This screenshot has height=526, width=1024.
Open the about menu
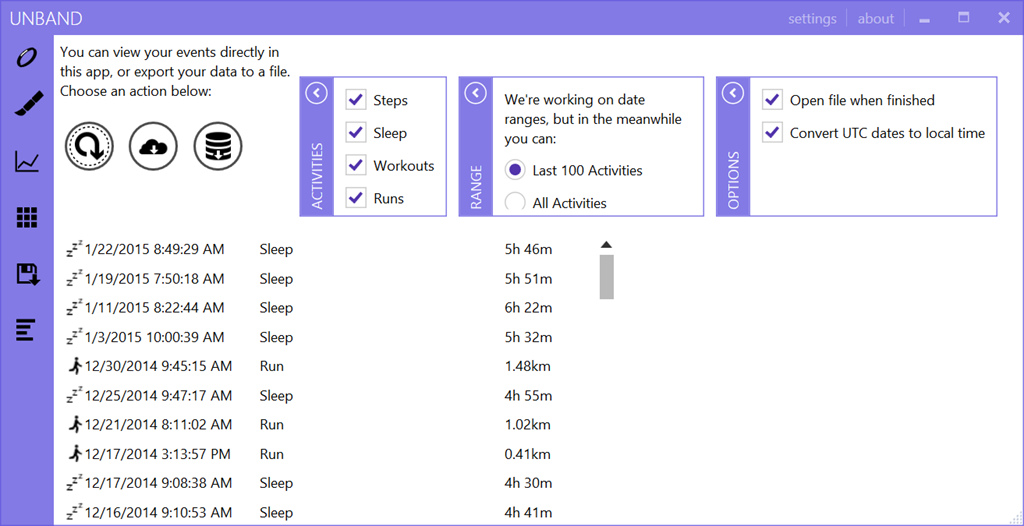coord(875,18)
